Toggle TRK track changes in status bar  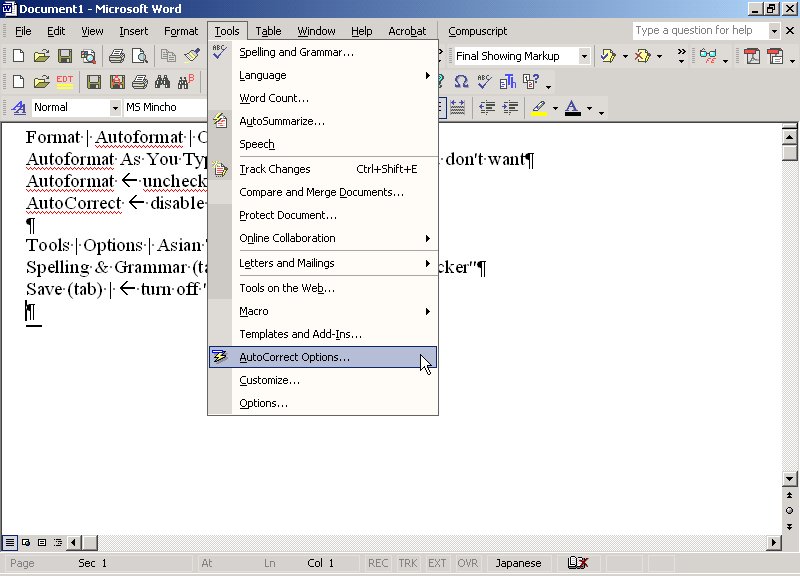[408, 563]
